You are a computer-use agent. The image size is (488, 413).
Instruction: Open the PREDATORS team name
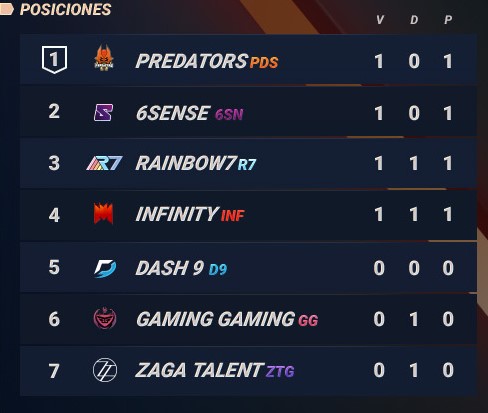click(192, 61)
